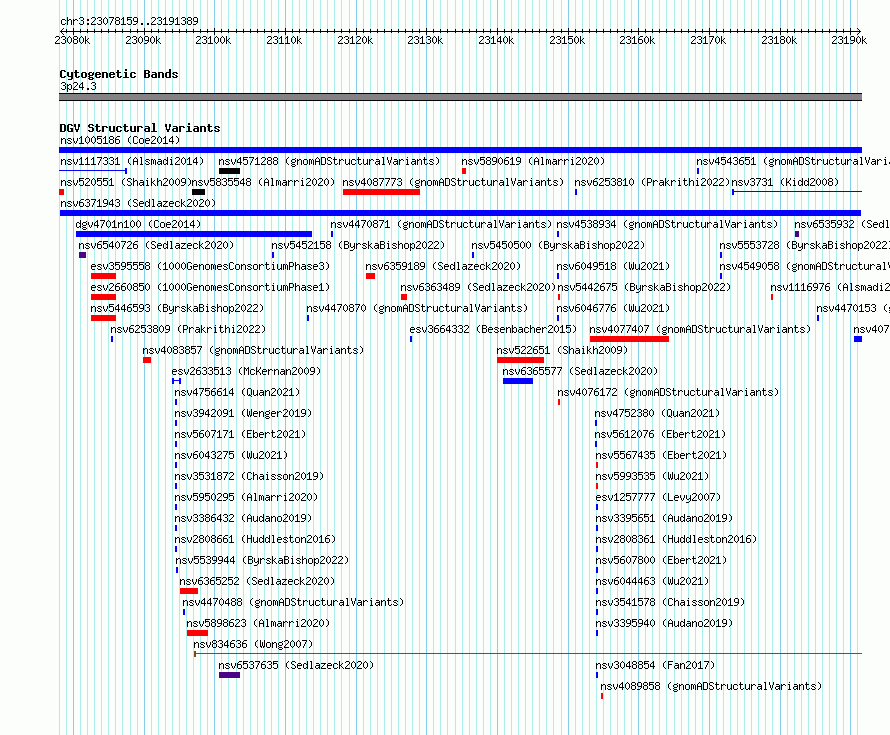Select nsv4470488 gnomAD label

293,602
